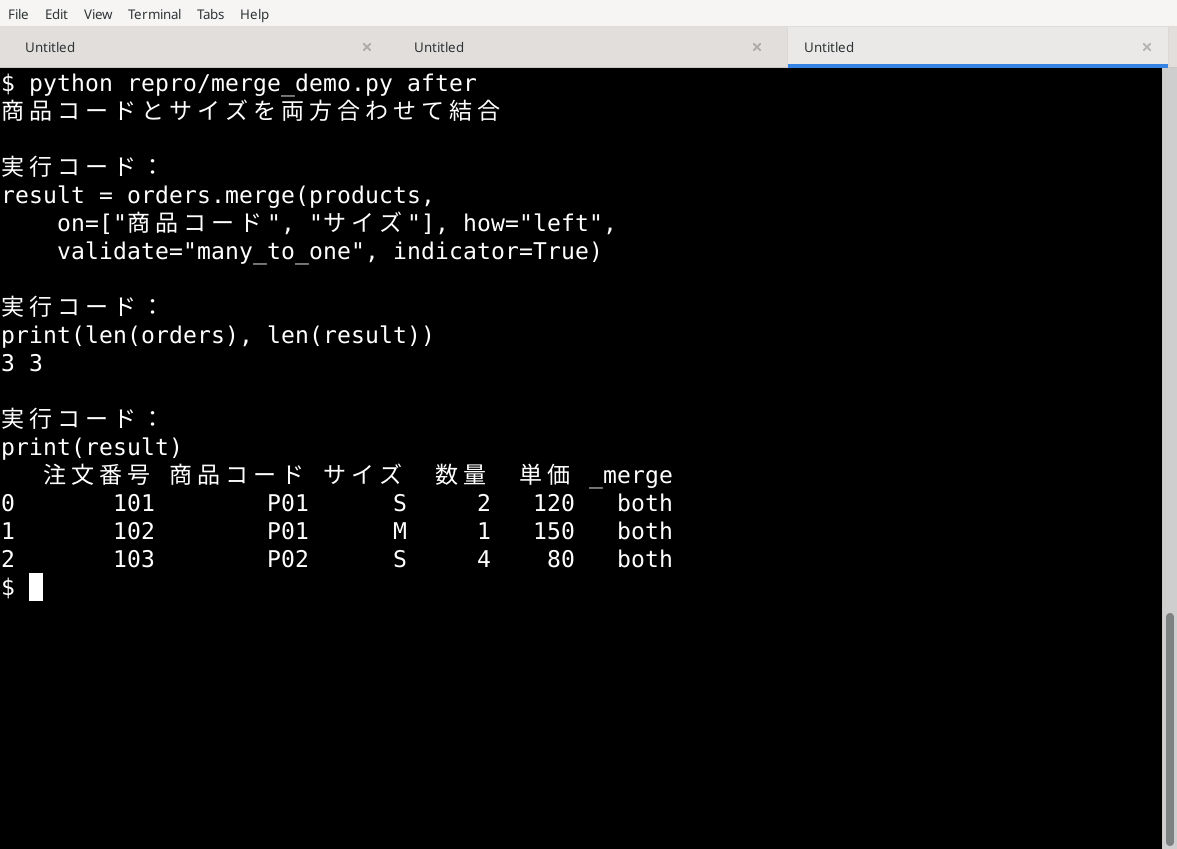This screenshot has height=849, width=1177.
Task: Close the first Untitled tab
Action: point(367,47)
